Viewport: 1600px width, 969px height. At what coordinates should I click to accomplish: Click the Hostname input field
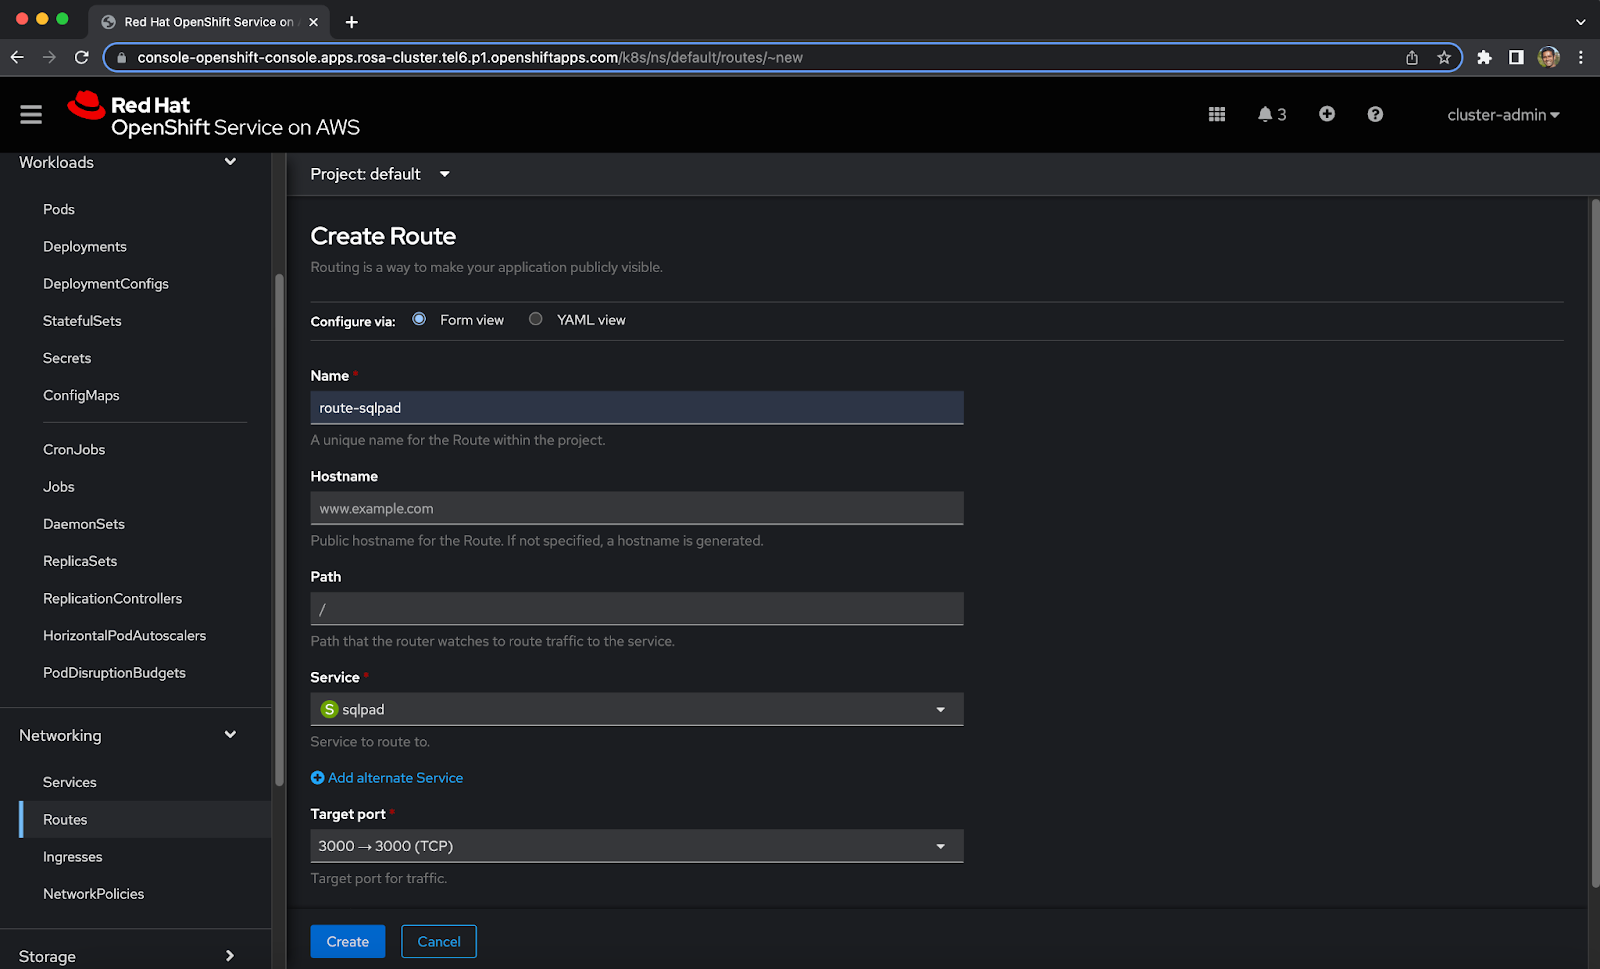click(x=636, y=508)
